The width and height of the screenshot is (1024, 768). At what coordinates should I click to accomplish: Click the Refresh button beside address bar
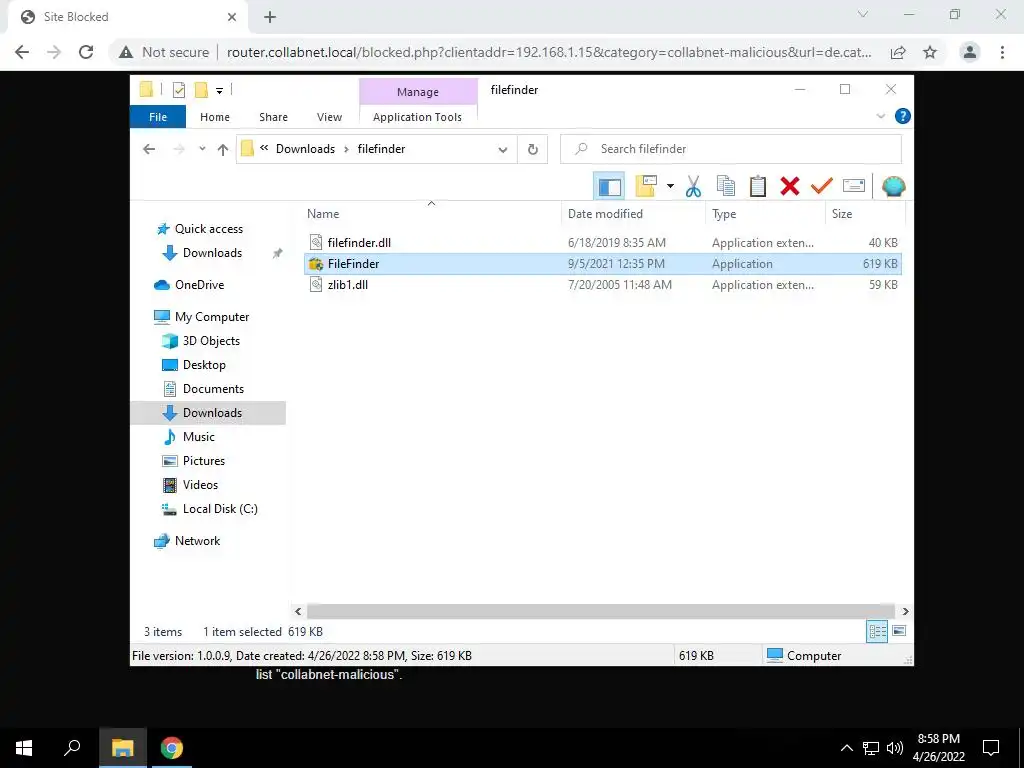[x=533, y=149]
